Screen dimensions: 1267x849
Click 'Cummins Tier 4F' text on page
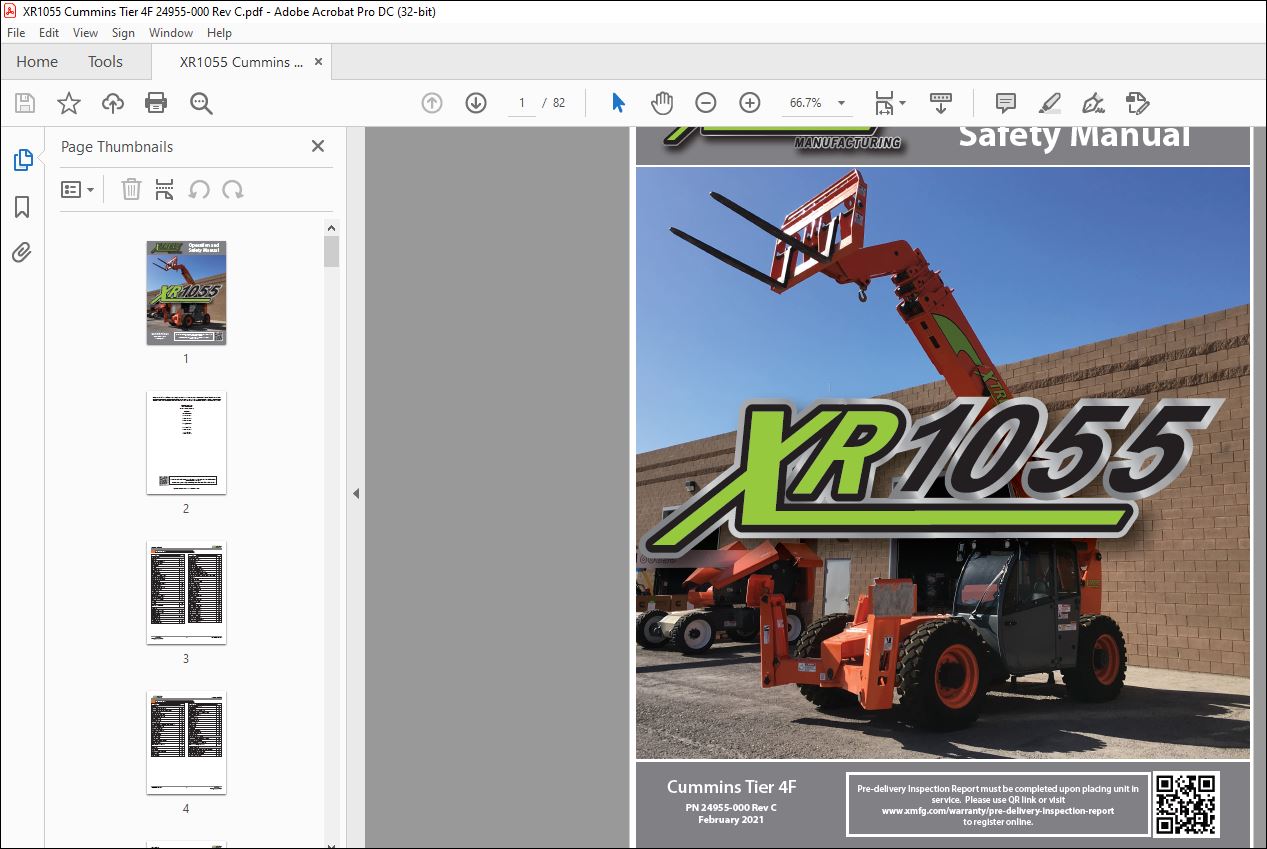click(731, 787)
